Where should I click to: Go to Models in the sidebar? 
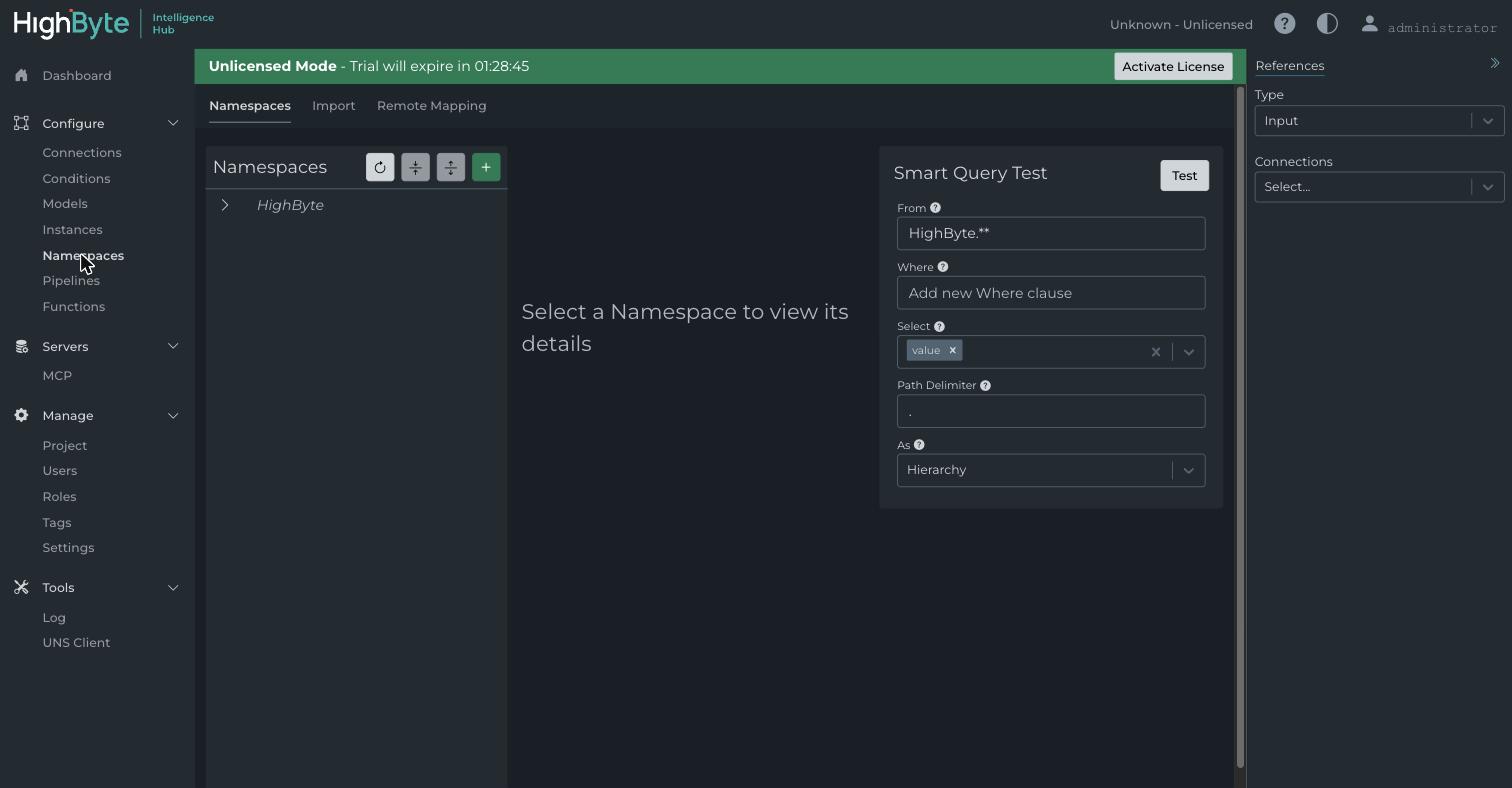coord(65,204)
